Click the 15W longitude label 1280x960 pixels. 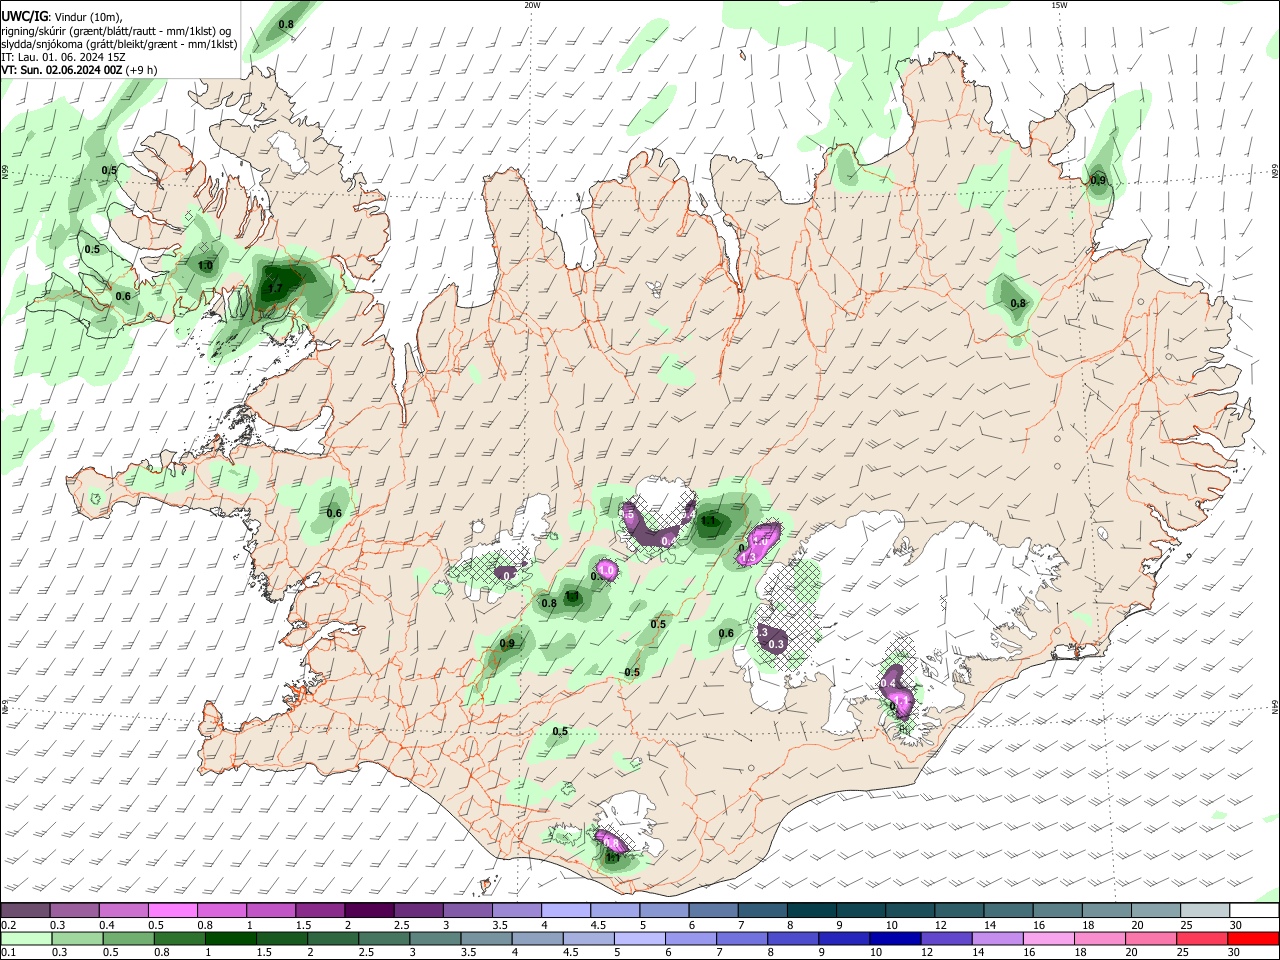click(1059, 5)
